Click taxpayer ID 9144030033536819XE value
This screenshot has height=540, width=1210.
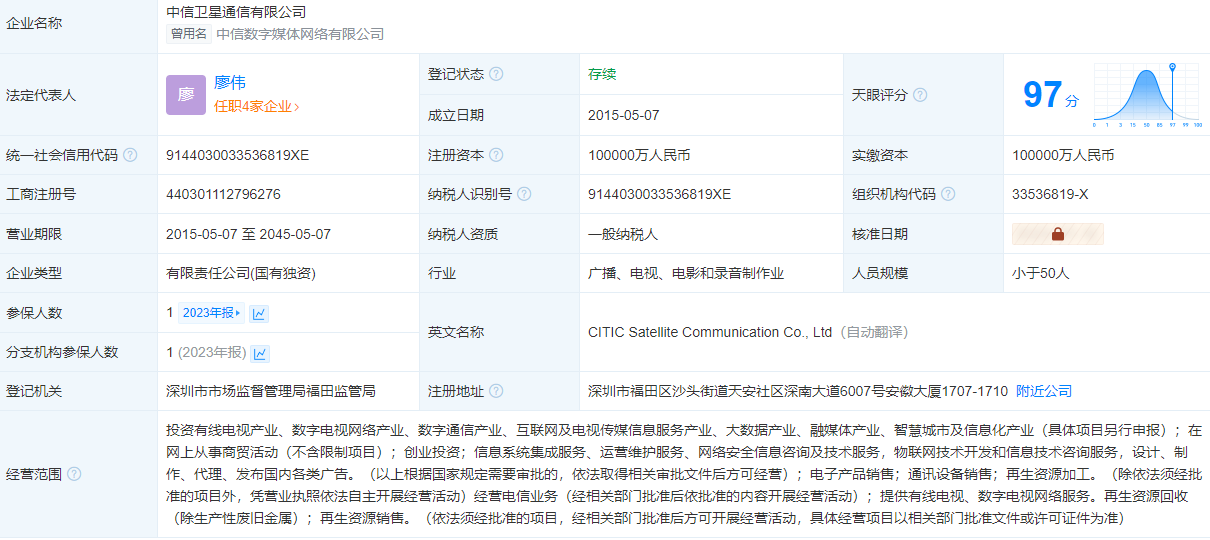(660, 194)
